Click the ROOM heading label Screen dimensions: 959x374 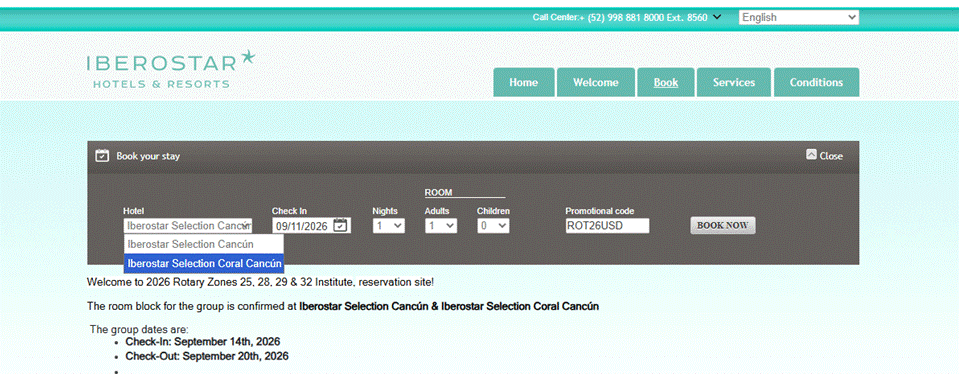click(x=439, y=192)
